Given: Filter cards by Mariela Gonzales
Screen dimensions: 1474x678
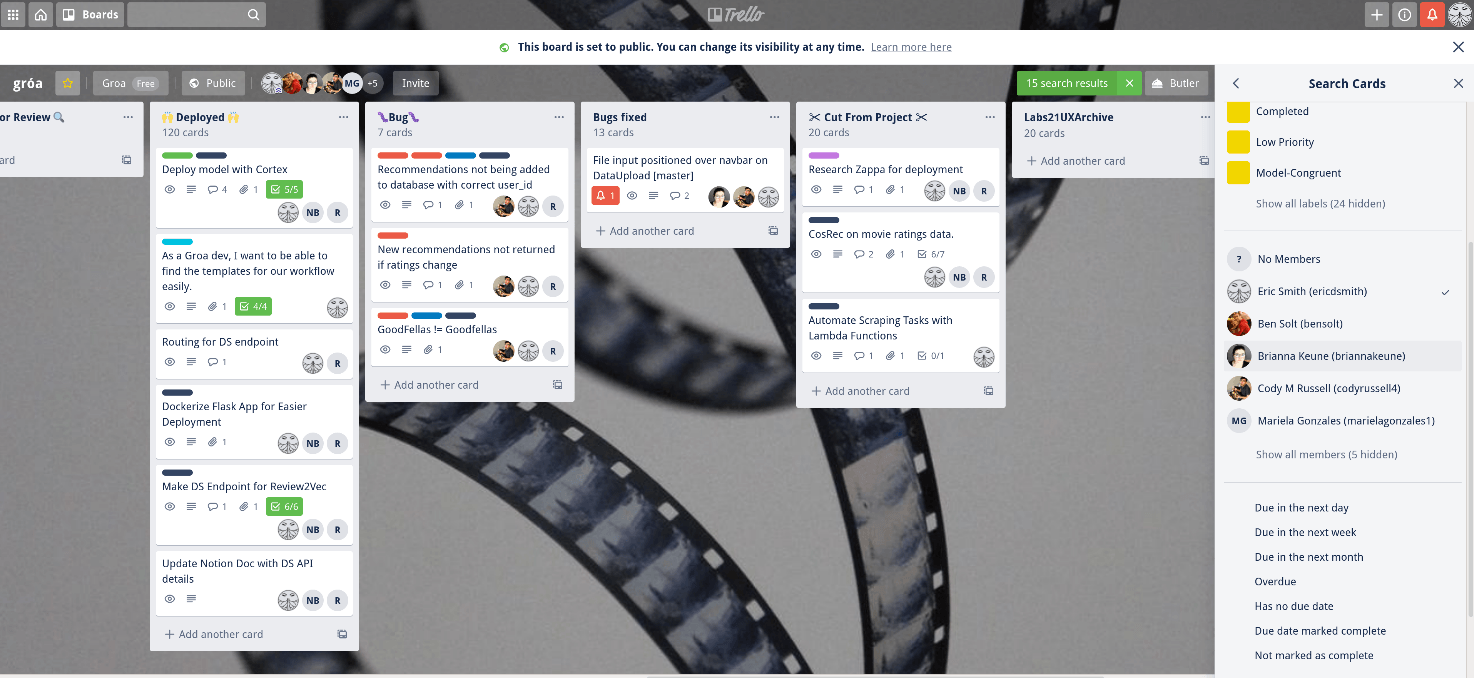Looking at the screenshot, I should pyautogui.click(x=1342, y=421).
